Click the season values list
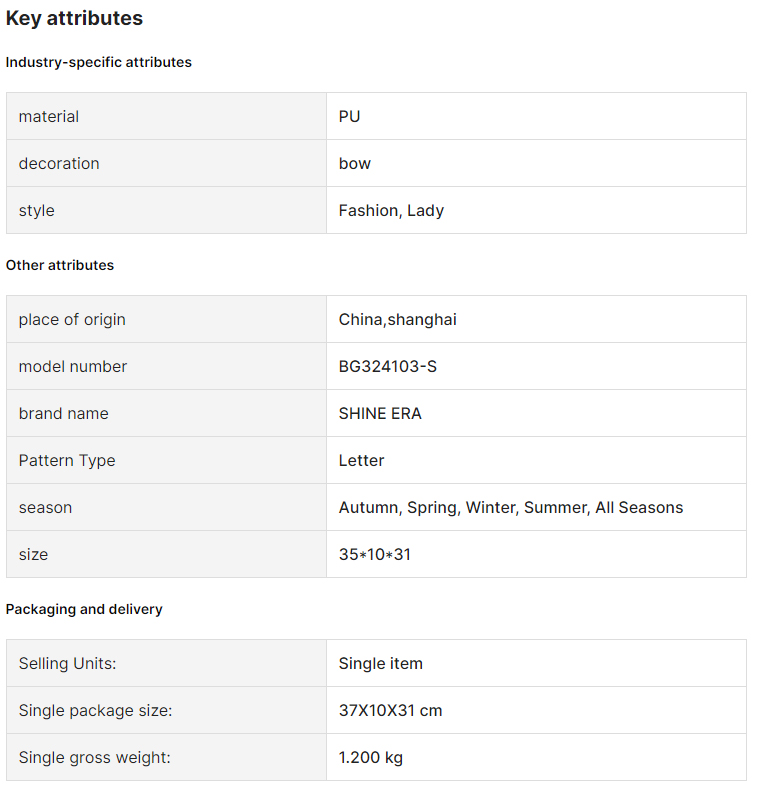Image resolution: width=760 pixels, height=786 pixels. click(x=511, y=508)
